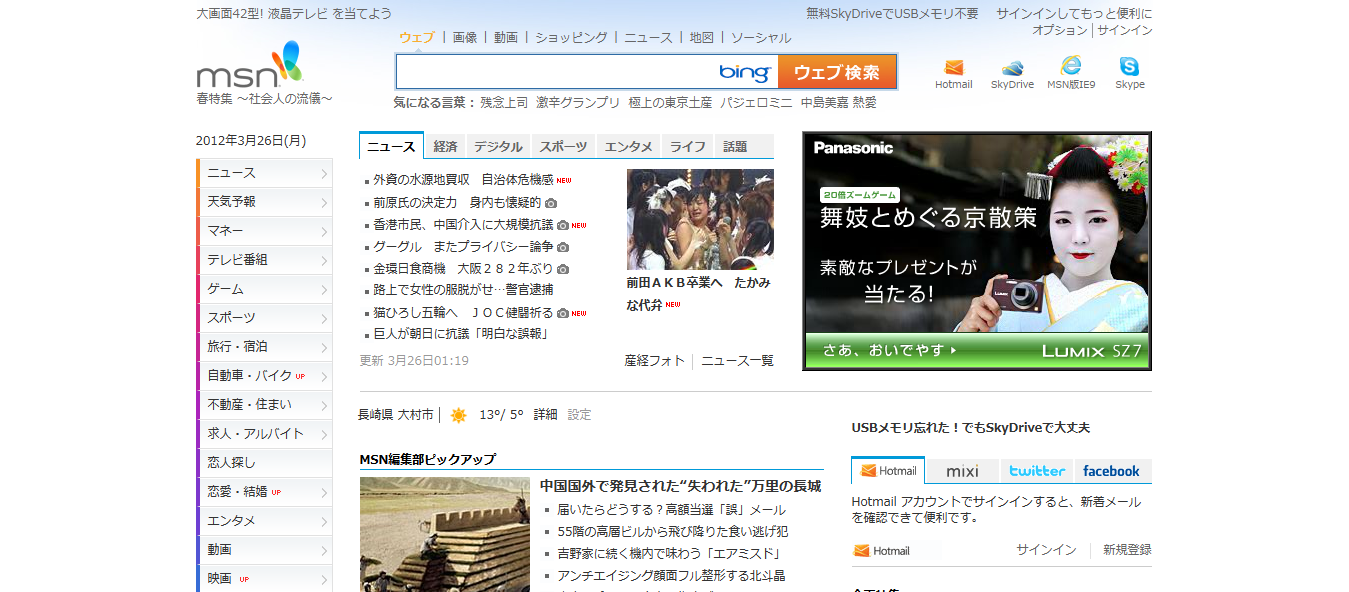Open the MSN版IE9 icon

tap(1071, 66)
